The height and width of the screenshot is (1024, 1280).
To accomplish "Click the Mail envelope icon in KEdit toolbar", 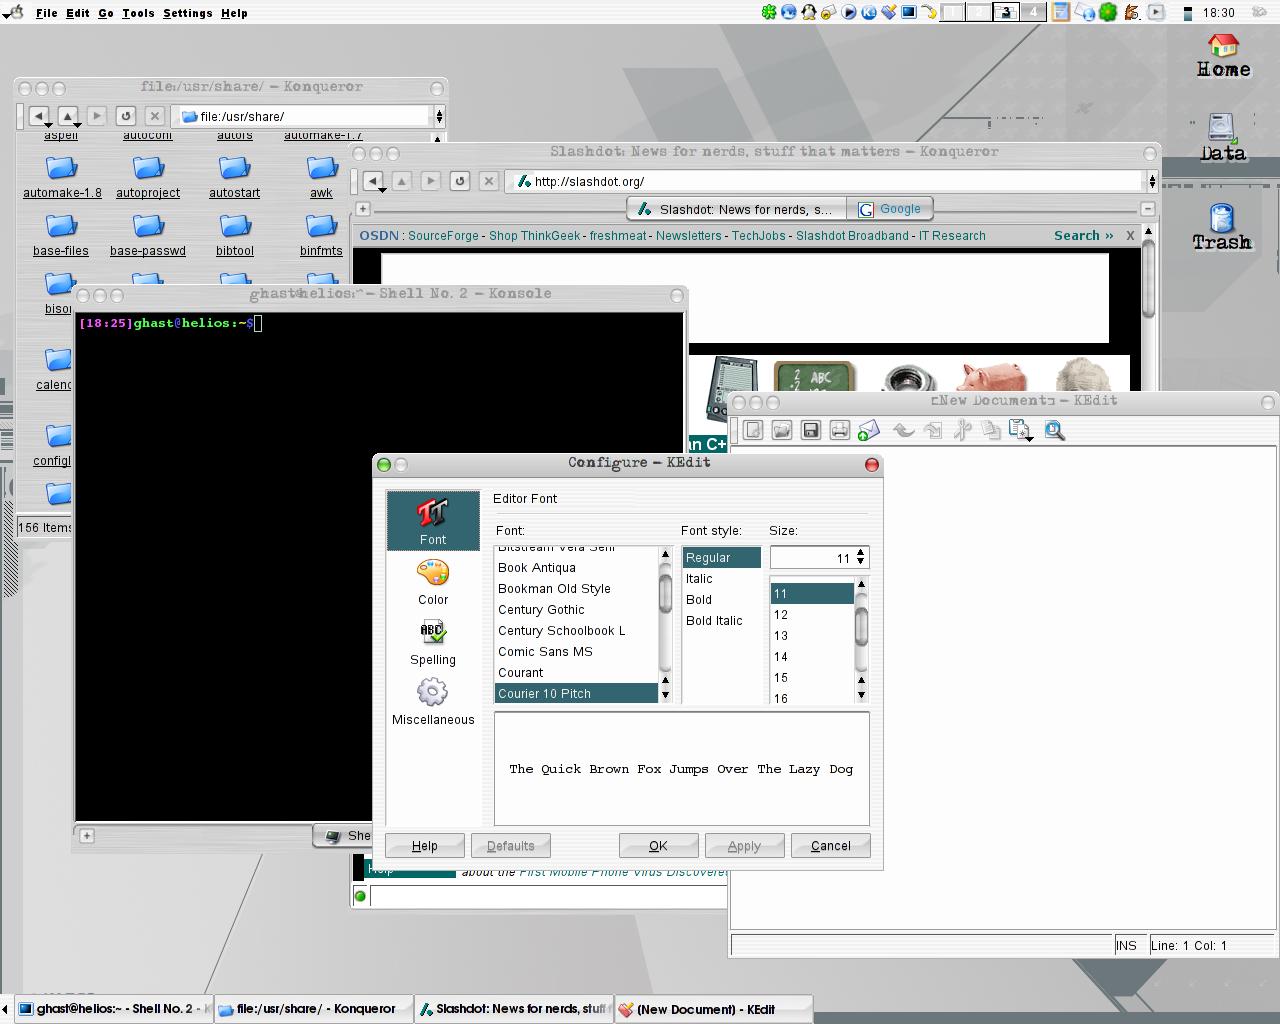I will pyautogui.click(x=868, y=430).
